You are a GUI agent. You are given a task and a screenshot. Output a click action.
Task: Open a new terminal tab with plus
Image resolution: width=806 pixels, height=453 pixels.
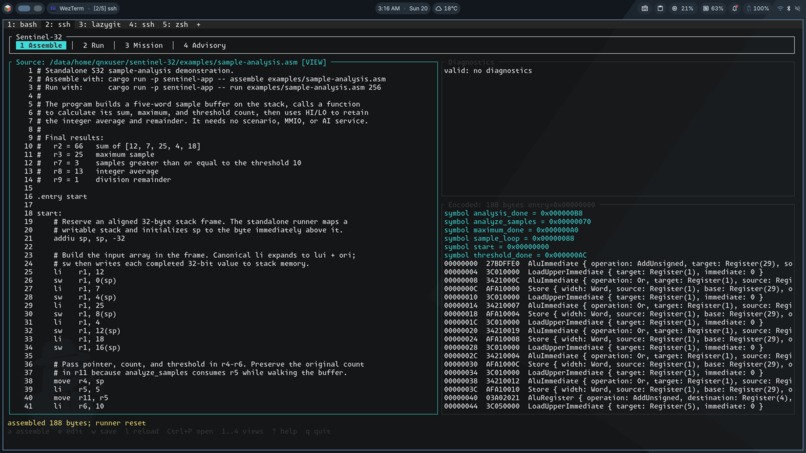coord(198,24)
